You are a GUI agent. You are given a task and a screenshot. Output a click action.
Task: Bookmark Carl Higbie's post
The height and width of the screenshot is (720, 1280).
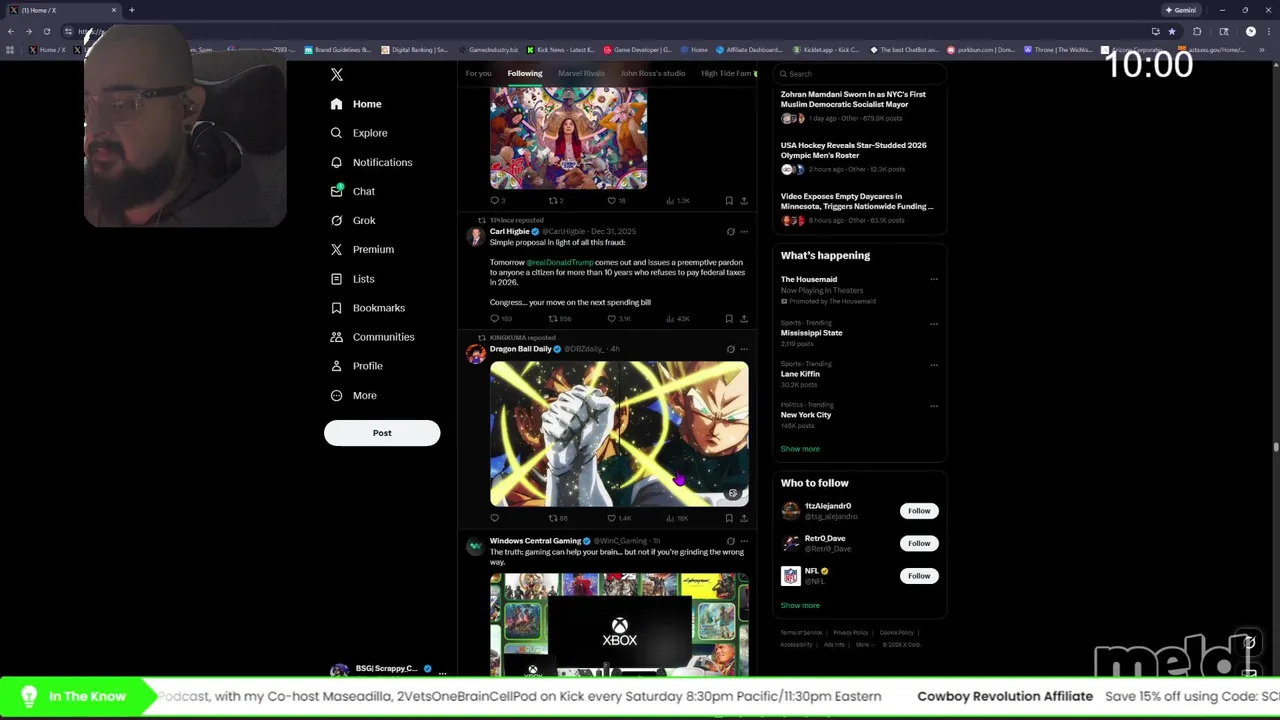click(x=729, y=318)
